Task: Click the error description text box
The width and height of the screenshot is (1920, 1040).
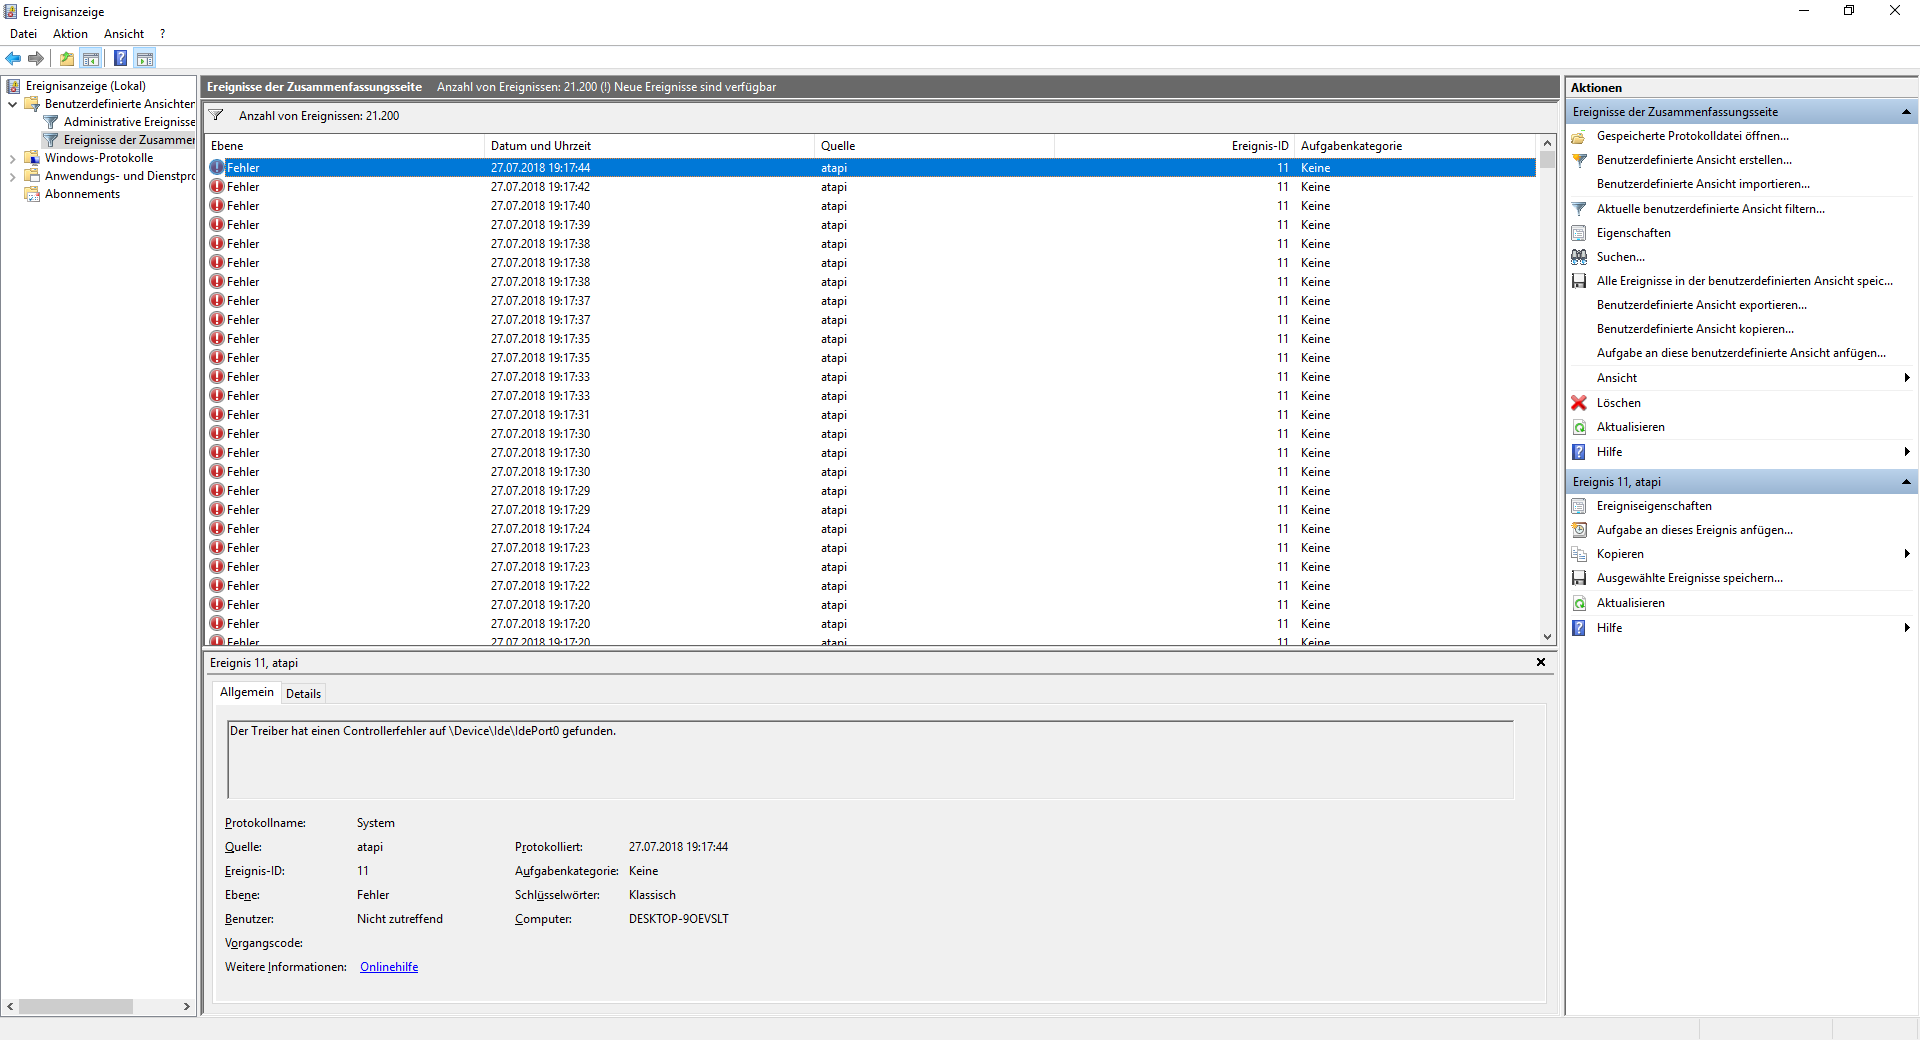Action: click(870, 759)
